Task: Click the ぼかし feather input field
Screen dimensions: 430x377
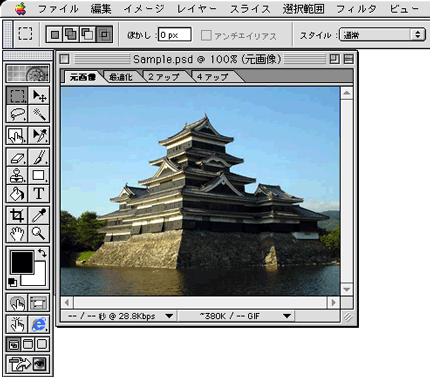Action: 174,35
